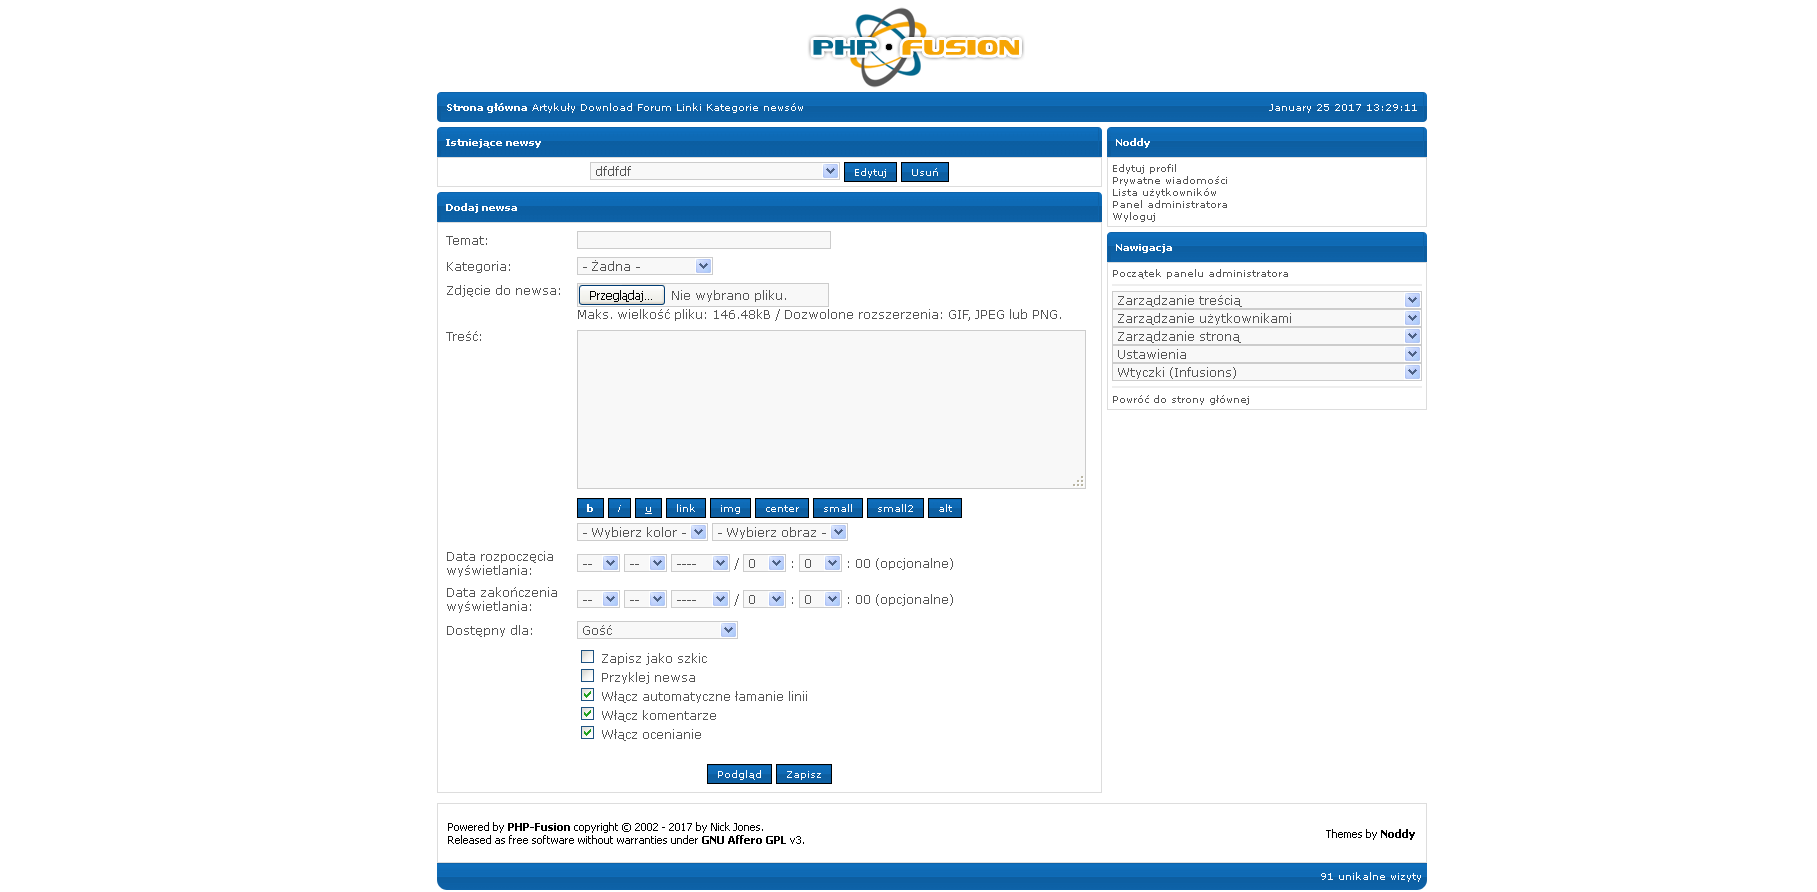The width and height of the screenshot is (1817, 892).
Task: Open Edytuj profil link
Action: 1144,168
